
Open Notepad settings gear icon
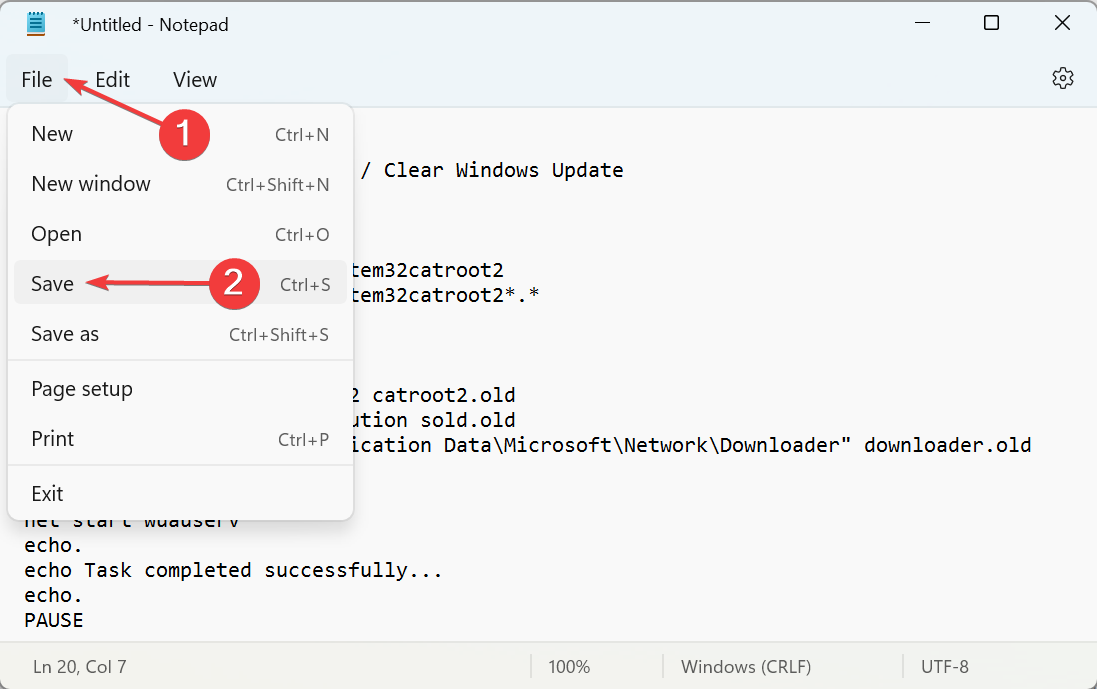(1062, 78)
